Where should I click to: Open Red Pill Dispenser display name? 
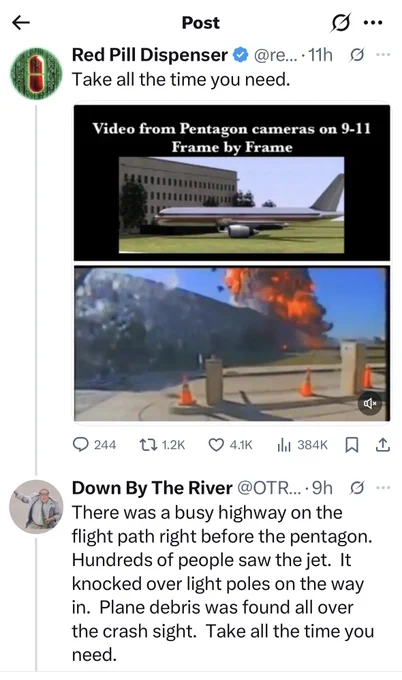(x=150, y=55)
